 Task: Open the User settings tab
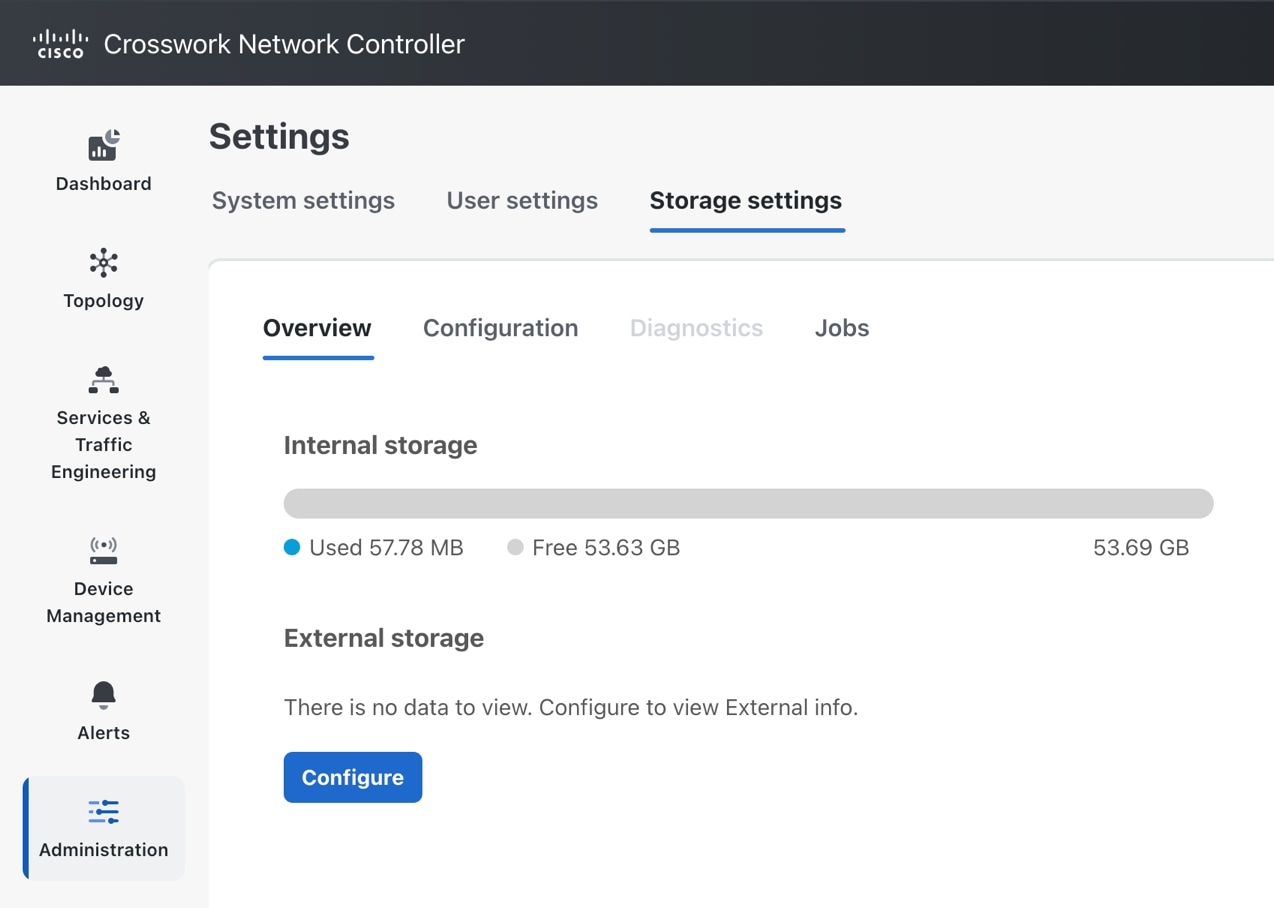521,200
